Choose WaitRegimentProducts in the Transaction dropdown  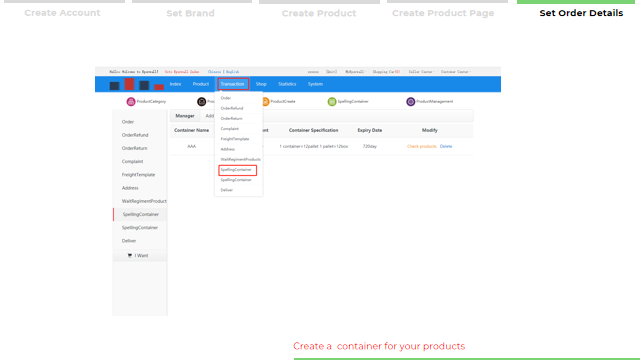(x=240, y=159)
